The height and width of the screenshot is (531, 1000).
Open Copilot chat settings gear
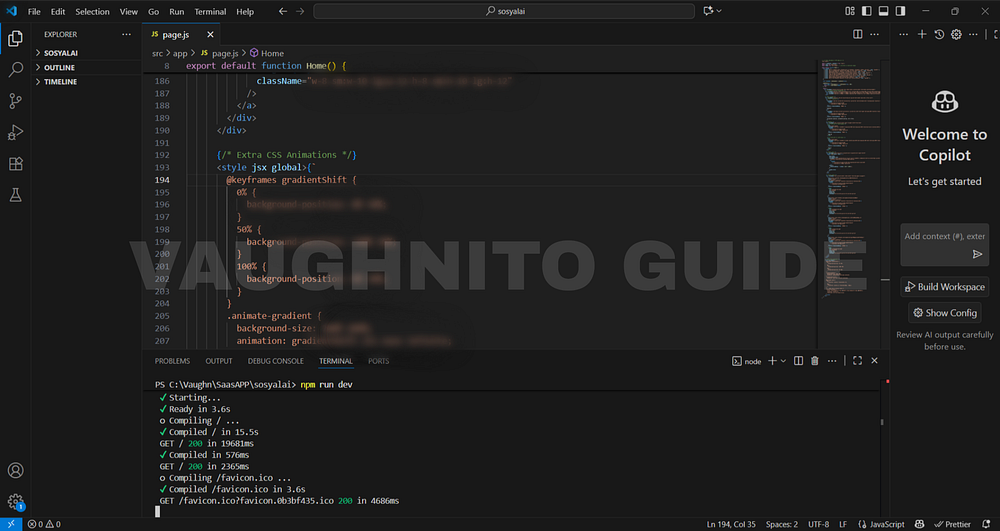956,34
